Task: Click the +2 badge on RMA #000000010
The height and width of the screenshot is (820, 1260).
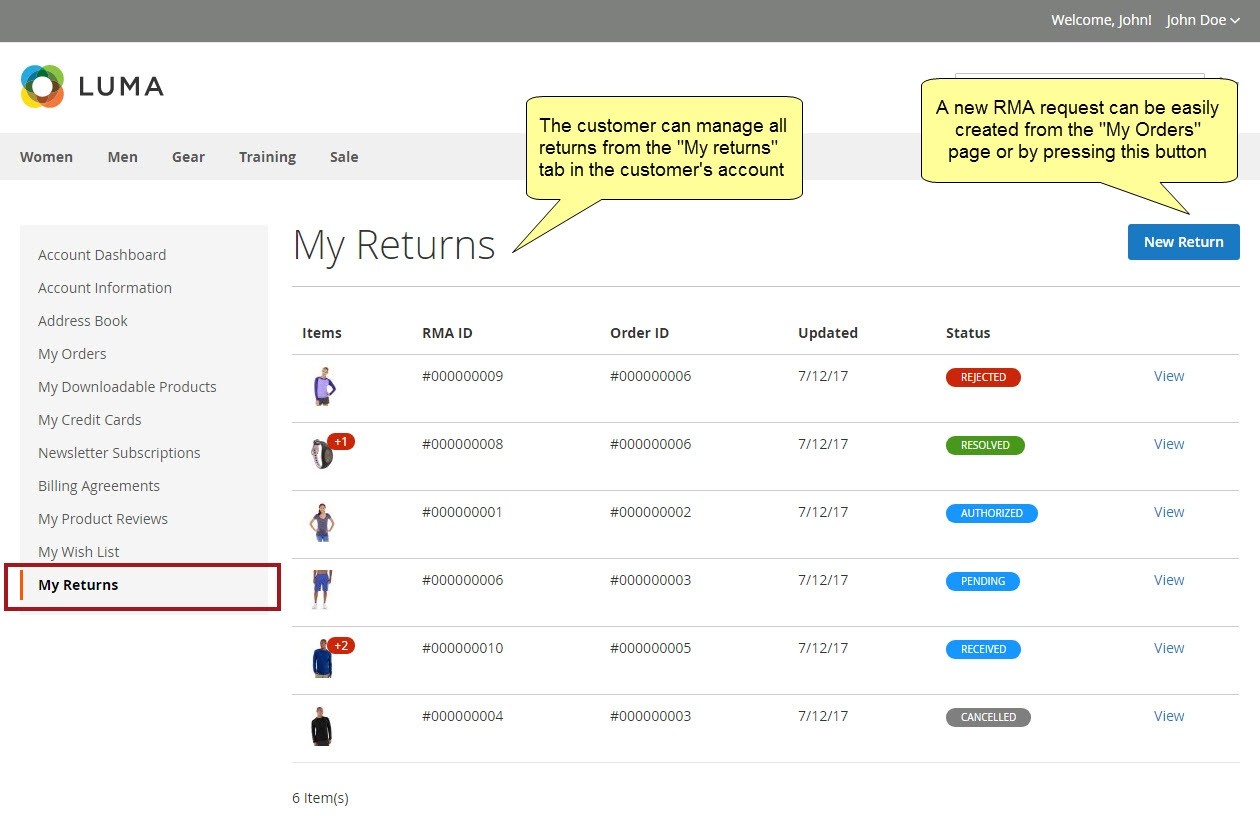Action: tap(341, 646)
